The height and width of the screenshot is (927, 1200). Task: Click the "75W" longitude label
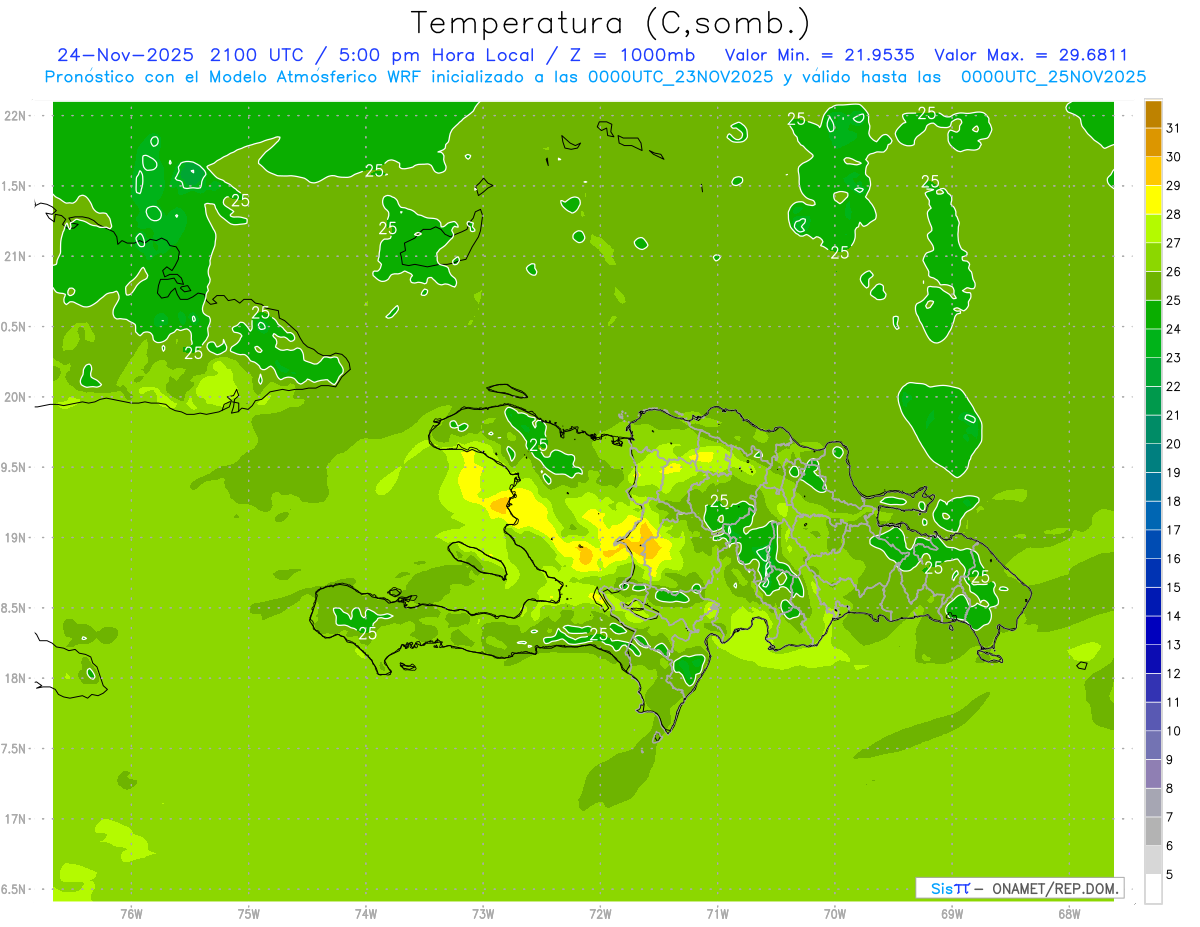pos(249,913)
